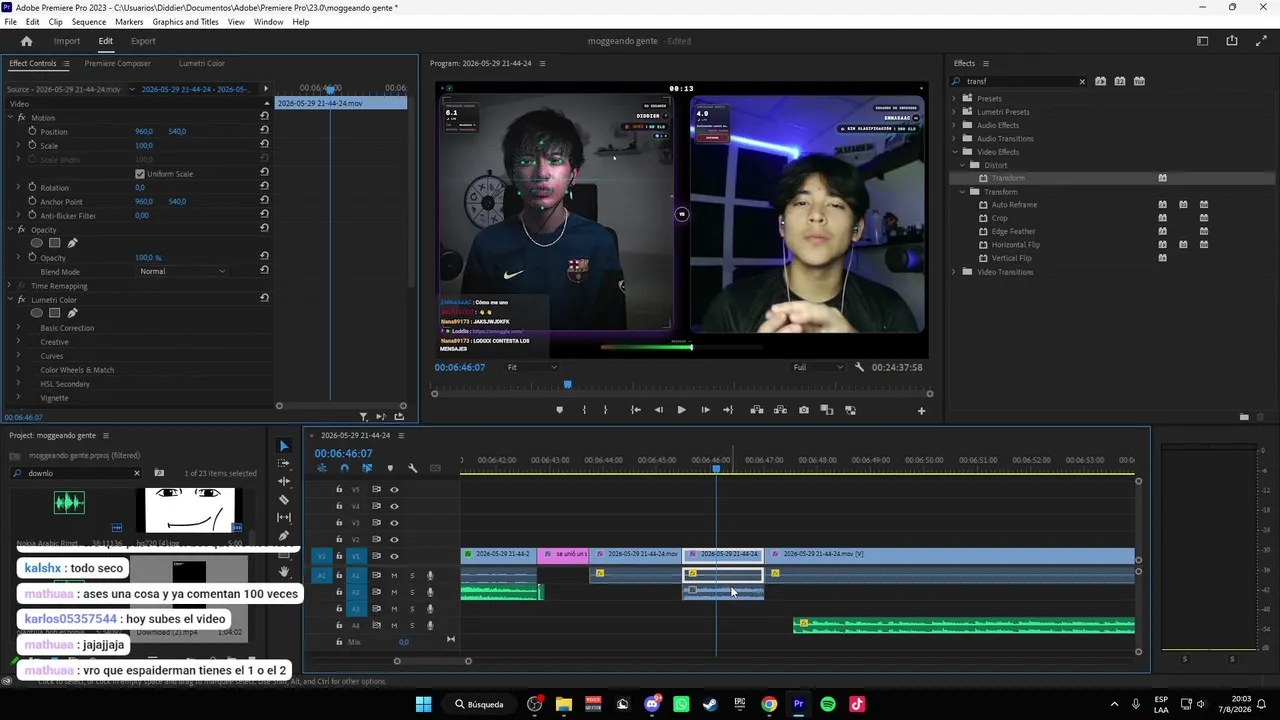Screen dimensions: 1280x720
Task: Open Program monitor settings wrench
Action: [859, 367]
